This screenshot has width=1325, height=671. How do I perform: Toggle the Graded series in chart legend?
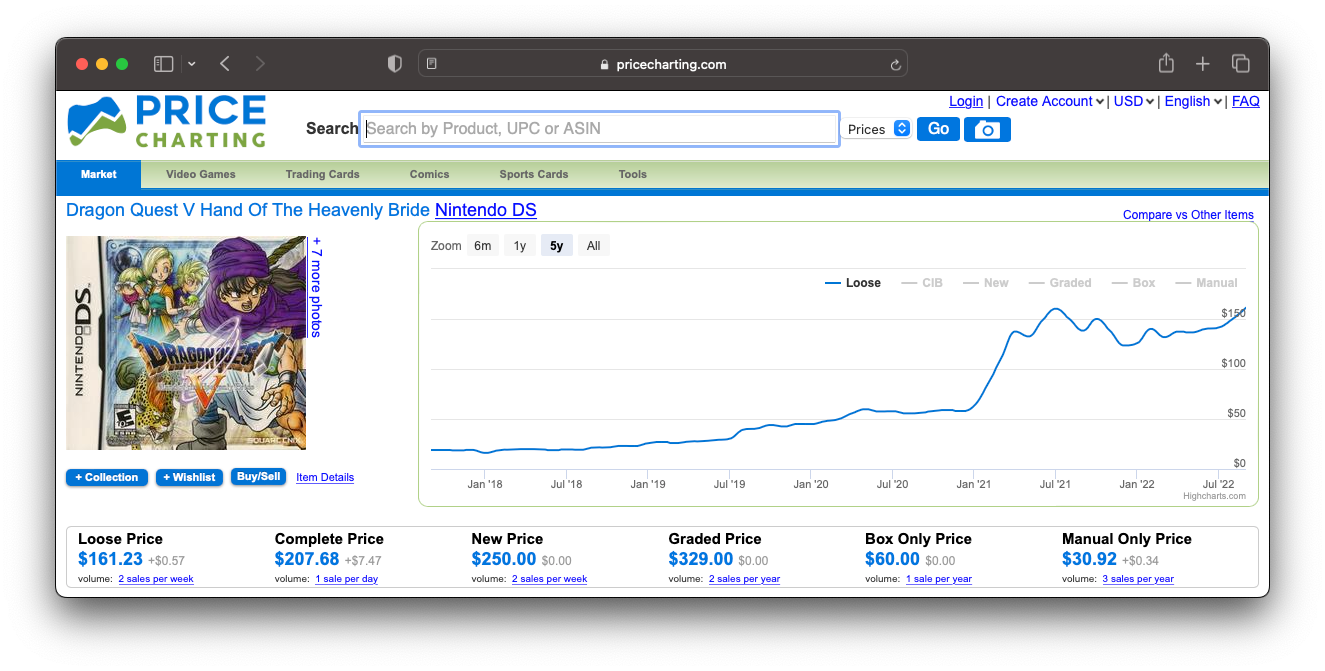[1060, 283]
